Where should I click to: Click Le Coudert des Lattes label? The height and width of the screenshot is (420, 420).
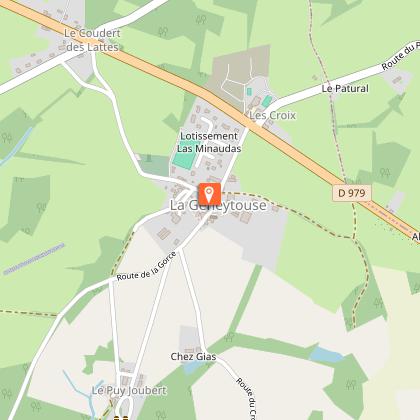[x=92, y=40]
